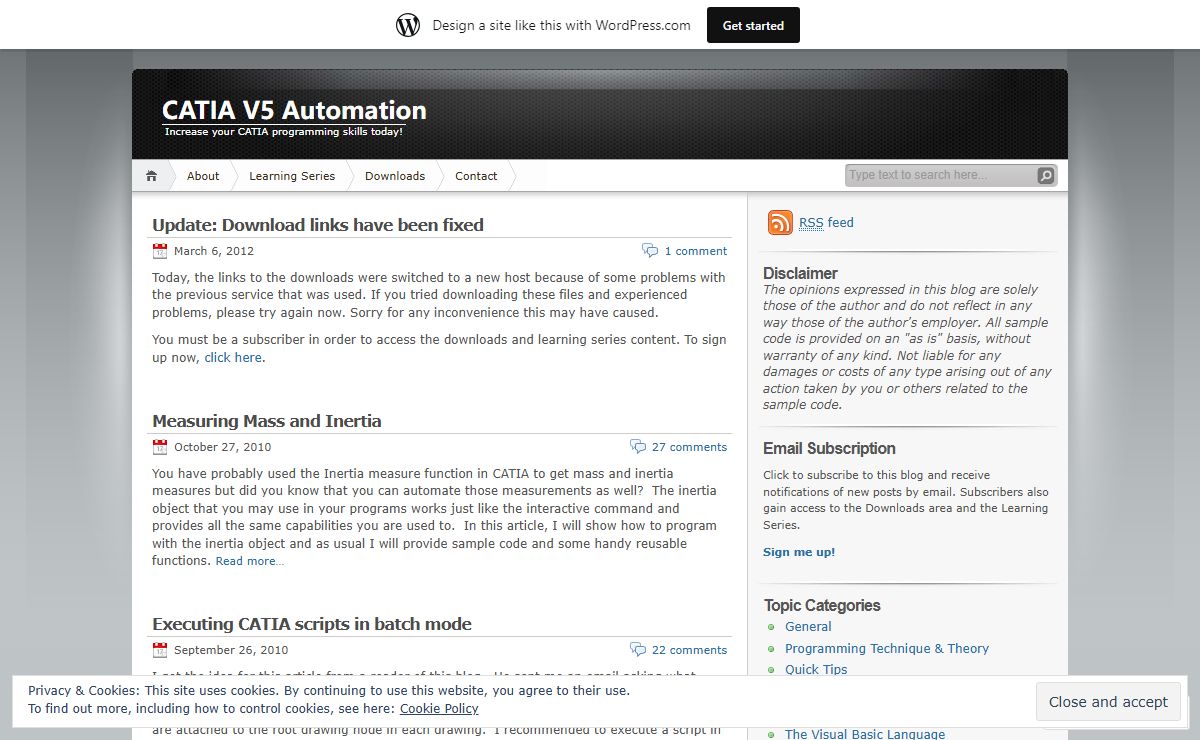Open the orange RSS feed icon
The height and width of the screenshot is (740, 1200).
780,223
